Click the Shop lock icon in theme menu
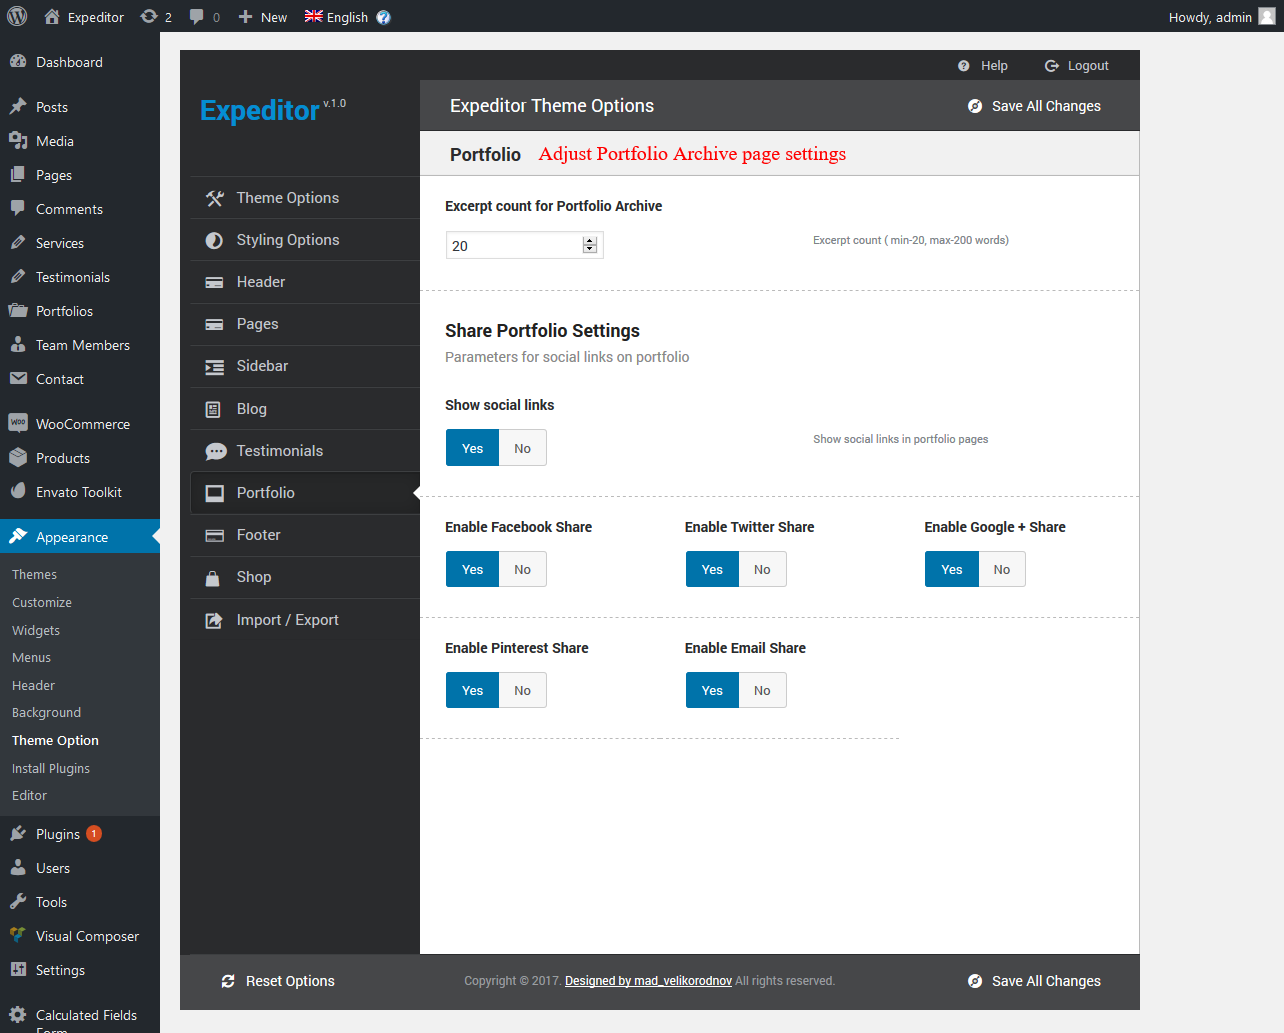Screen dimensions: 1284x1033 pyautogui.click(x=213, y=578)
